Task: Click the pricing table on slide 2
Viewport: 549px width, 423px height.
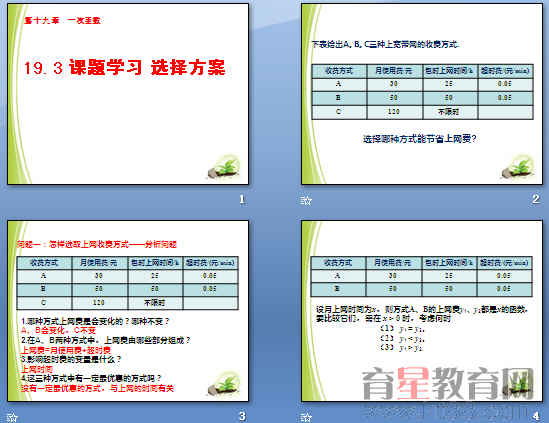Action: click(422, 92)
